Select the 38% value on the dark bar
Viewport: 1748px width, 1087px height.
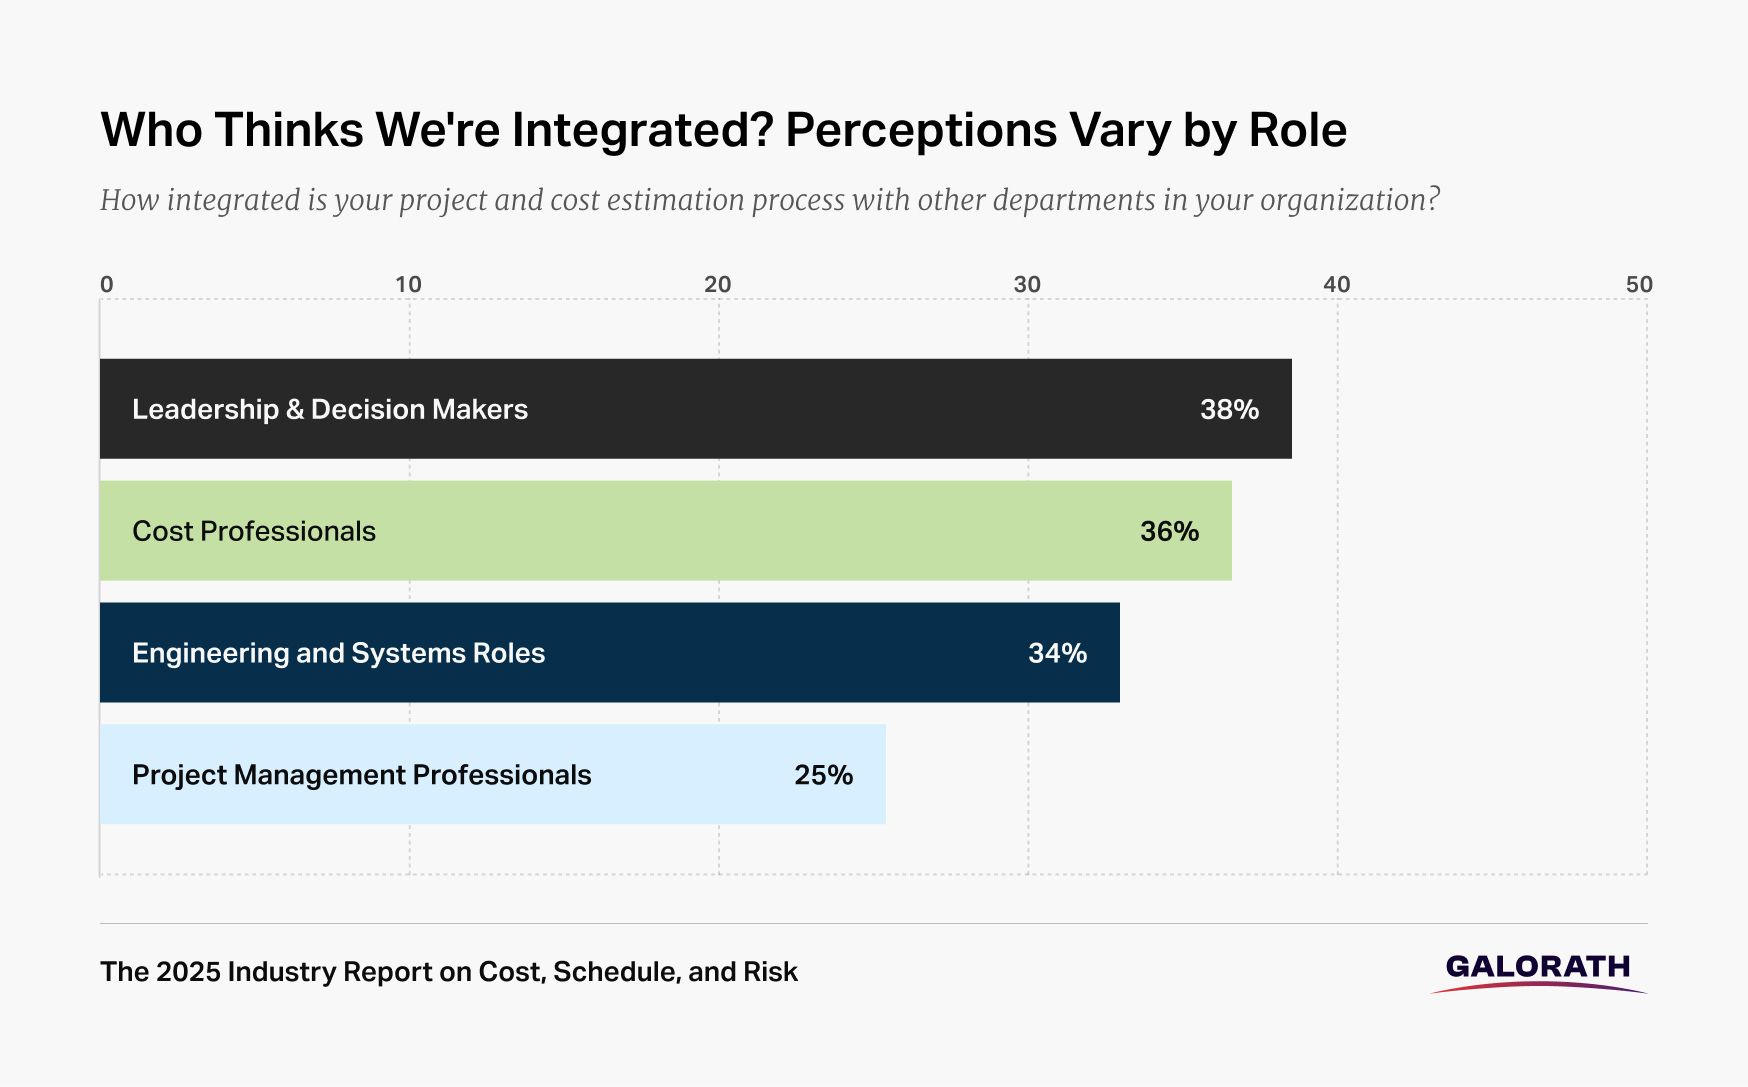[1229, 409]
